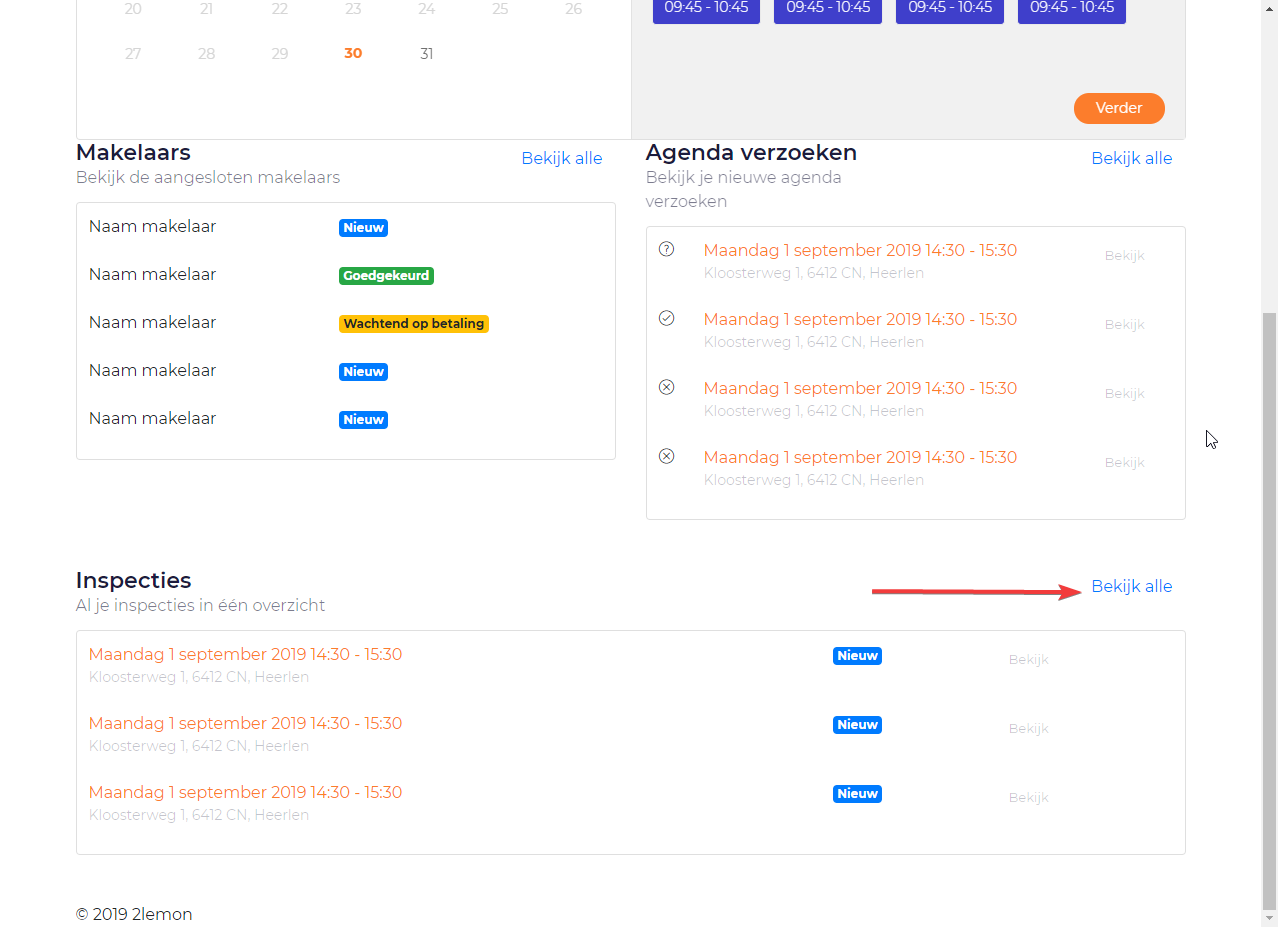The height and width of the screenshot is (927, 1278).
Task: Open the second inspection date title link
Action: [245, 723]
